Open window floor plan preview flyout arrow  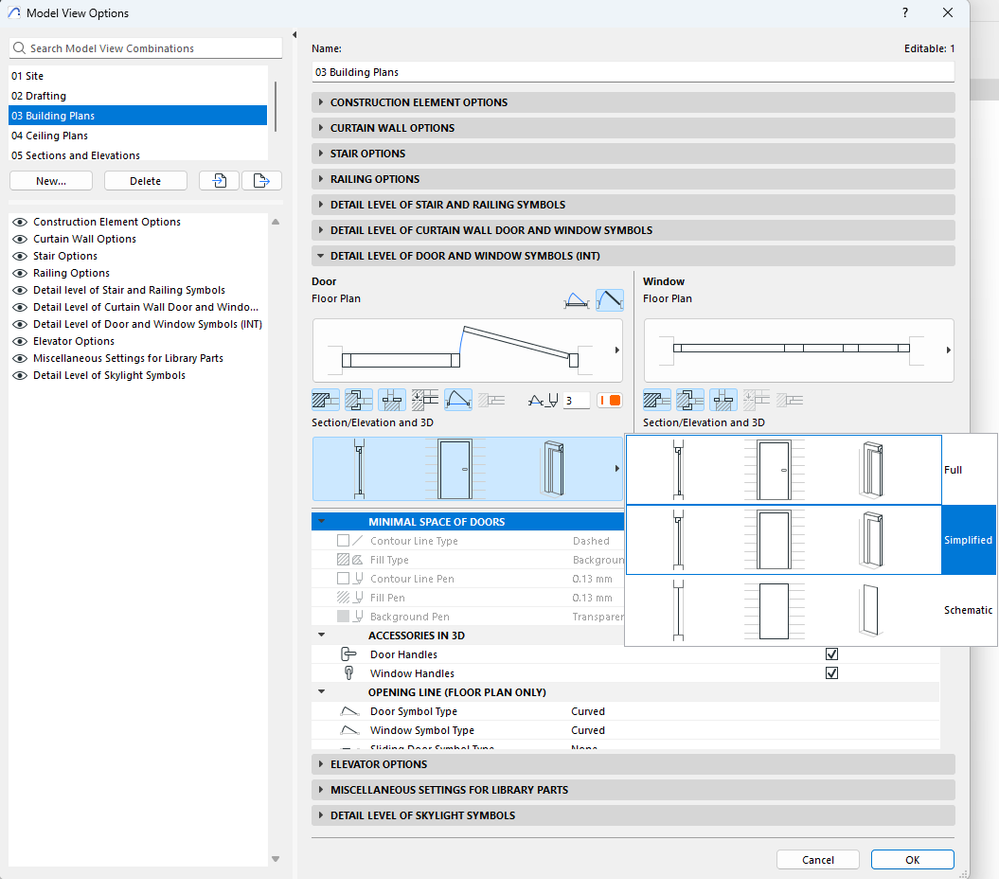(947, 350)
